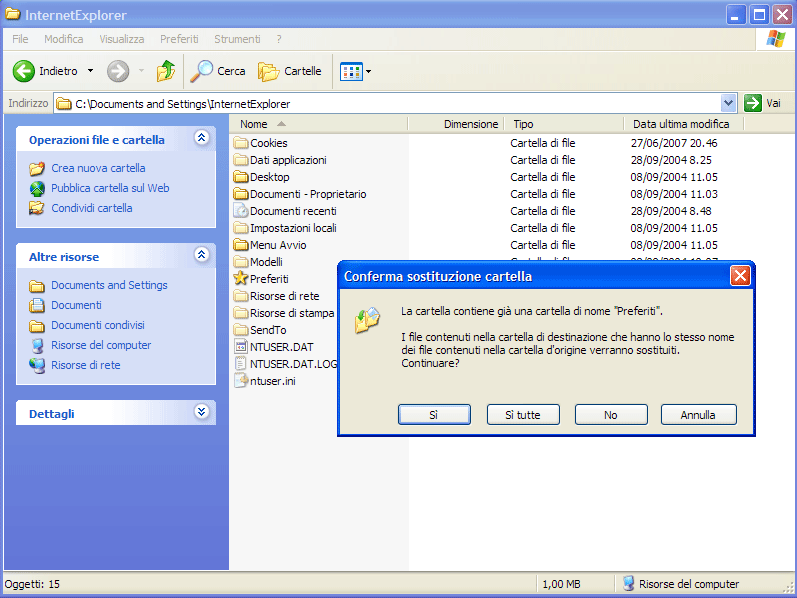Viewport: 797px width, 598px height.
Task: Confirm replacement with the Sì button
Action: tap(434, 414)
